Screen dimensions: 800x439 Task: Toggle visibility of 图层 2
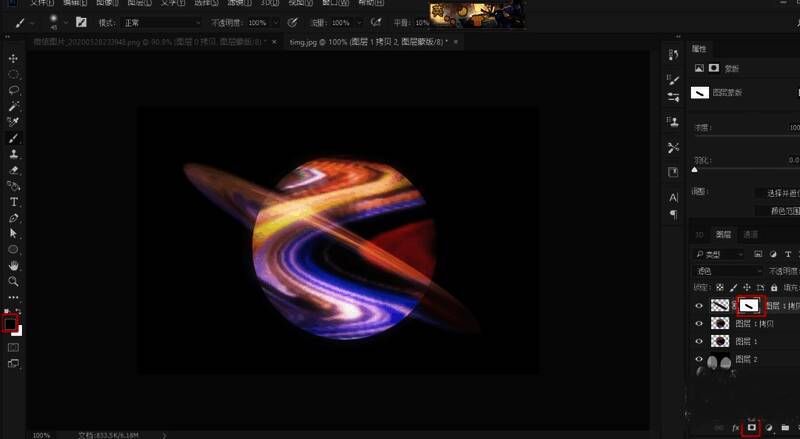(x=699, y=359)
